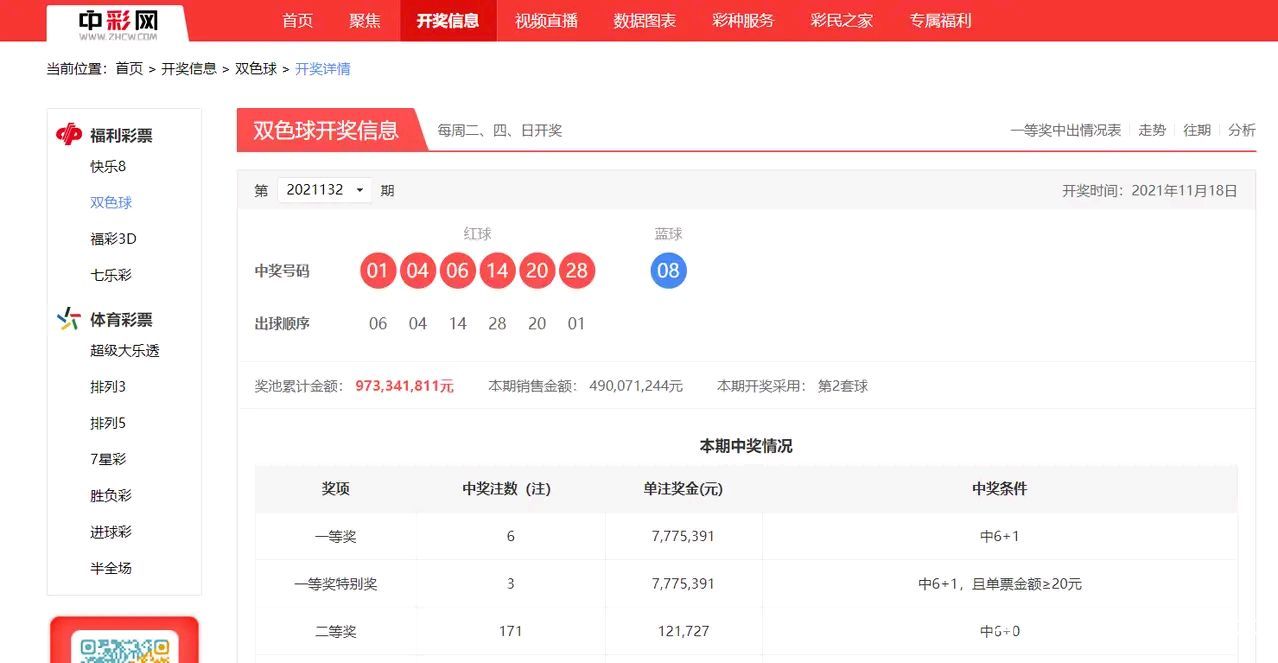This screenshot has height=663, width=1278.
Task: Click the 体育彩票 section heading
Action: [121, 320]
